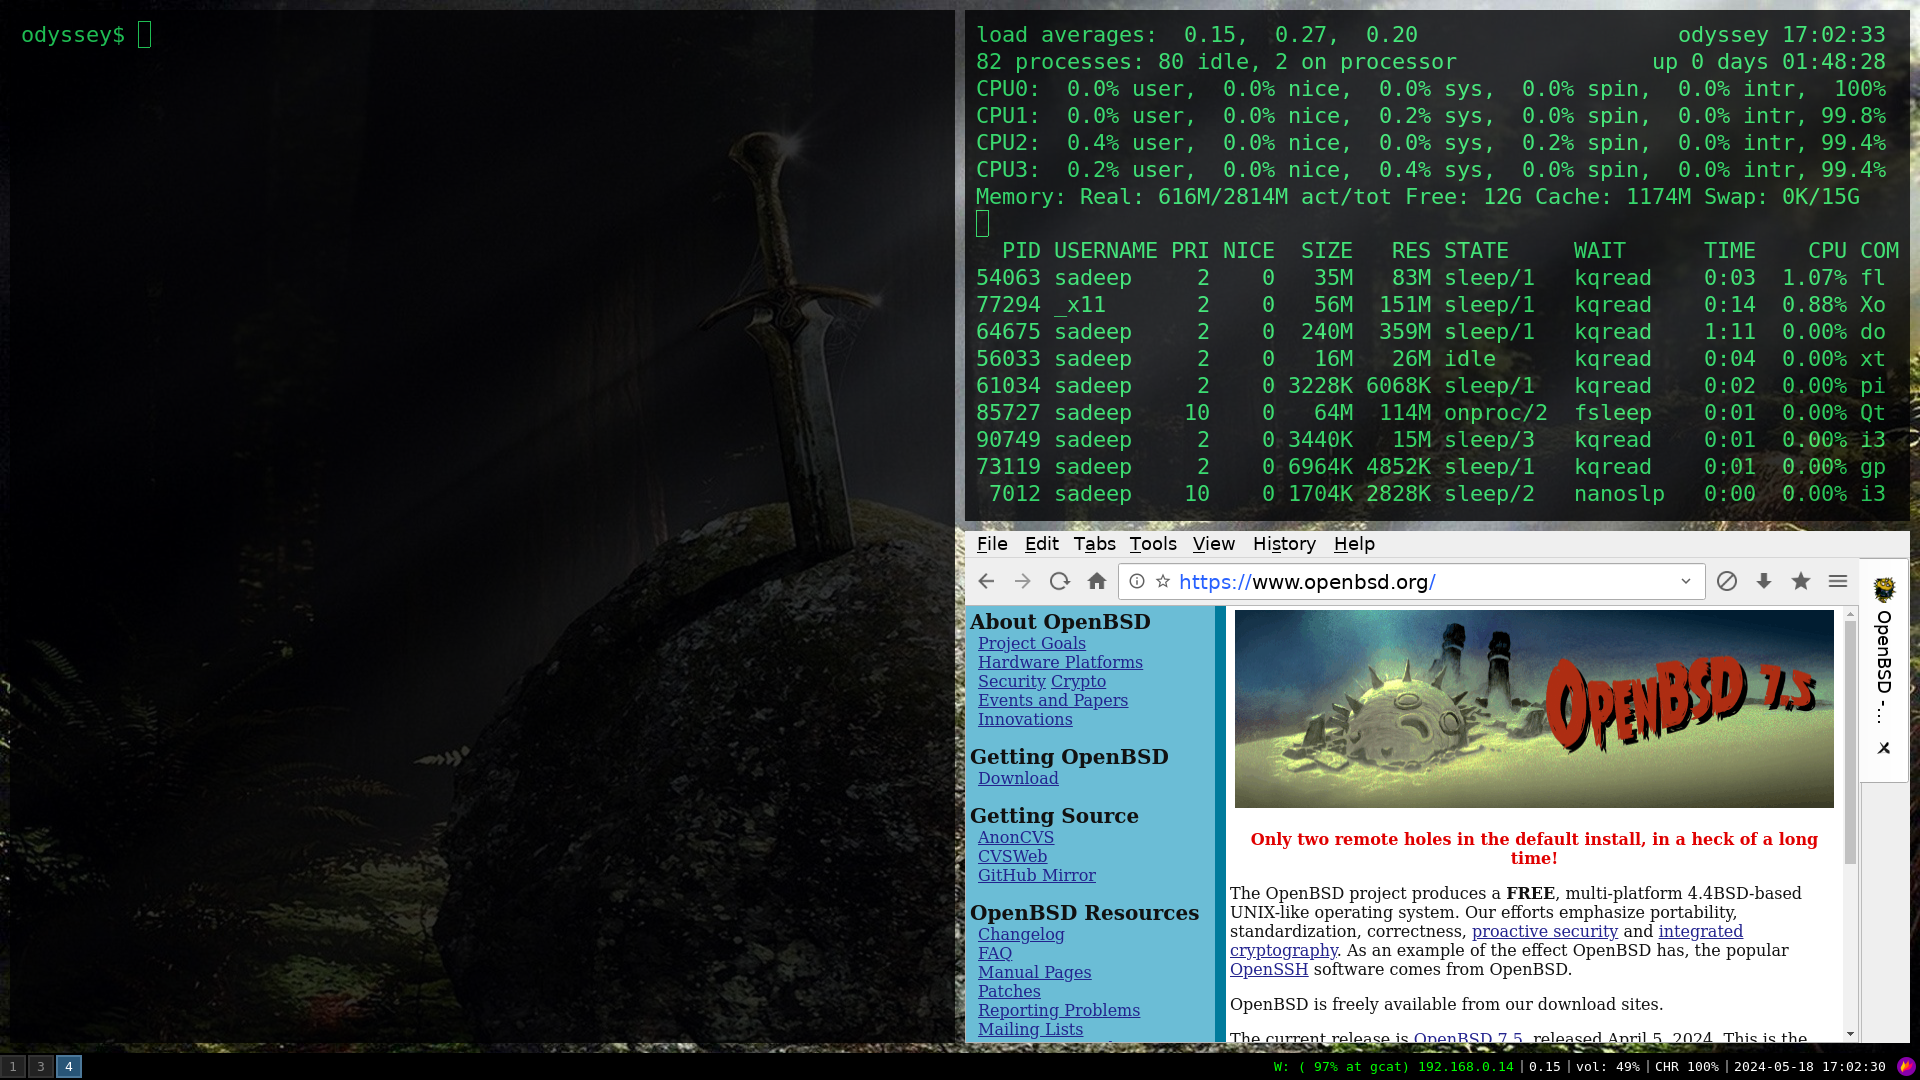Open the History menu

(x=1284, y=544)
